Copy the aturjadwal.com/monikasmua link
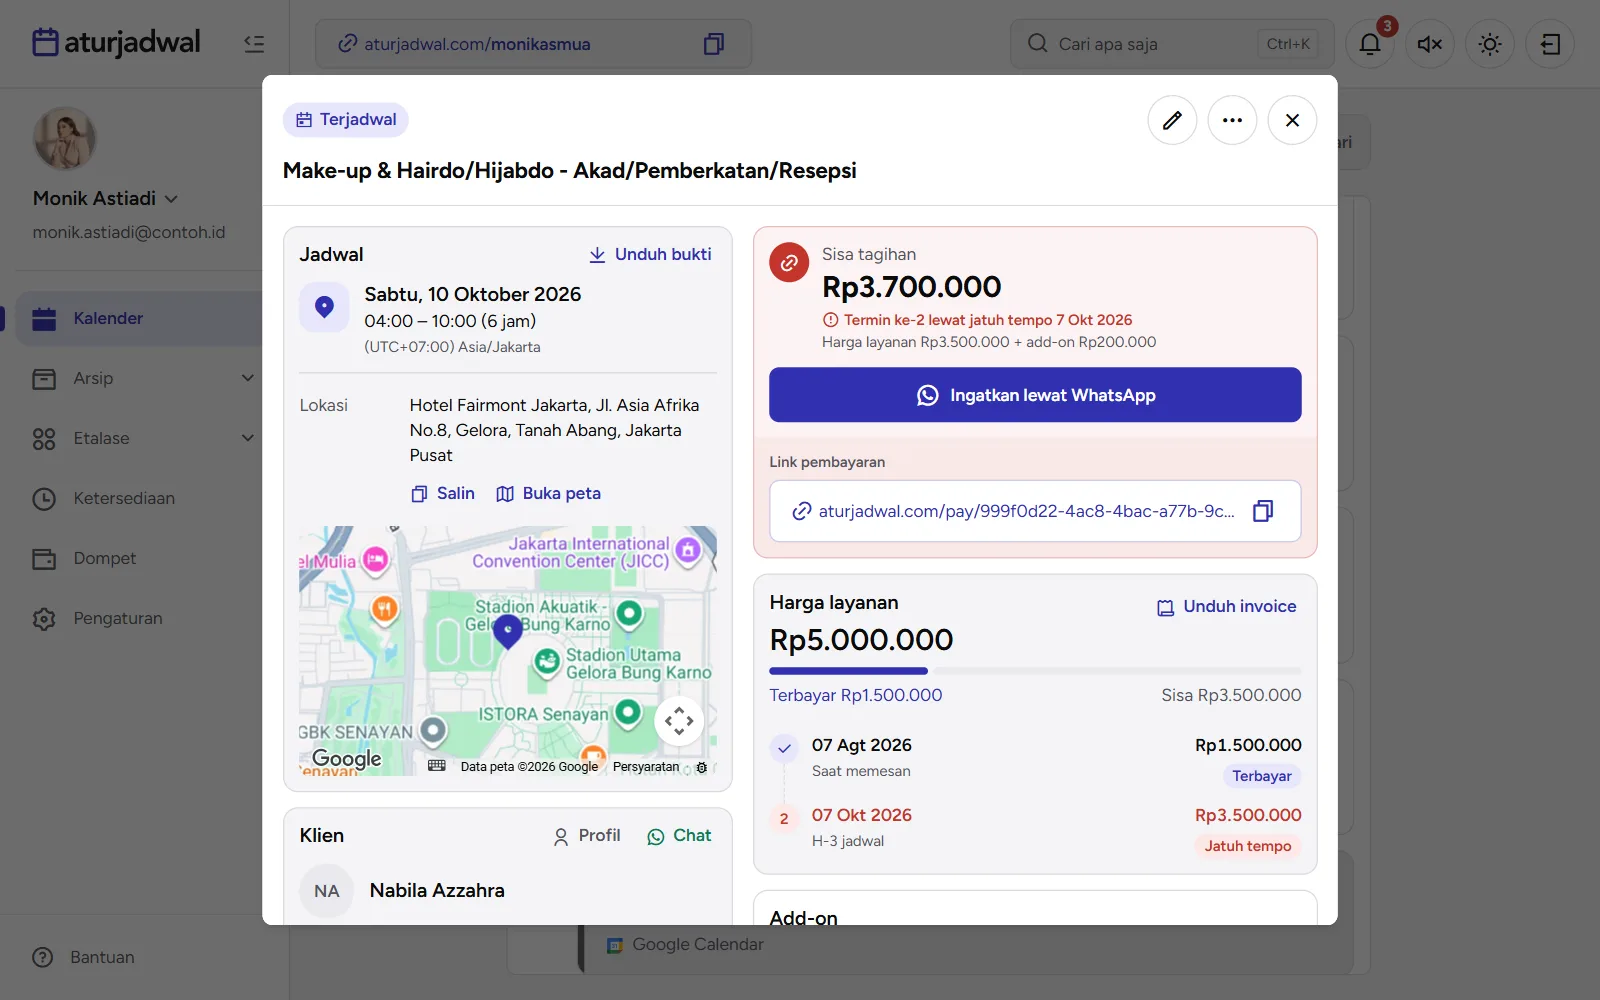1600x1000 pixels. 713,44
